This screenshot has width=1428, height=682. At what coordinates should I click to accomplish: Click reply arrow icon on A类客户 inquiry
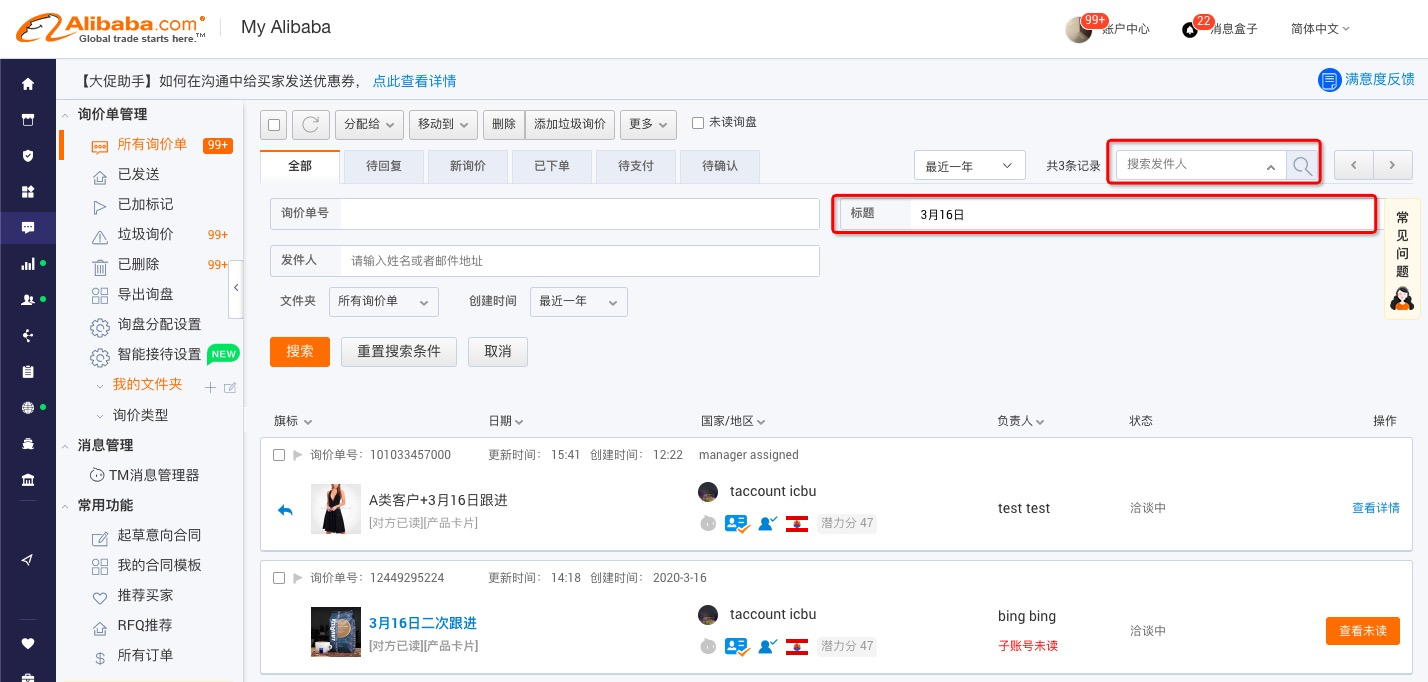tap(285, 510)
